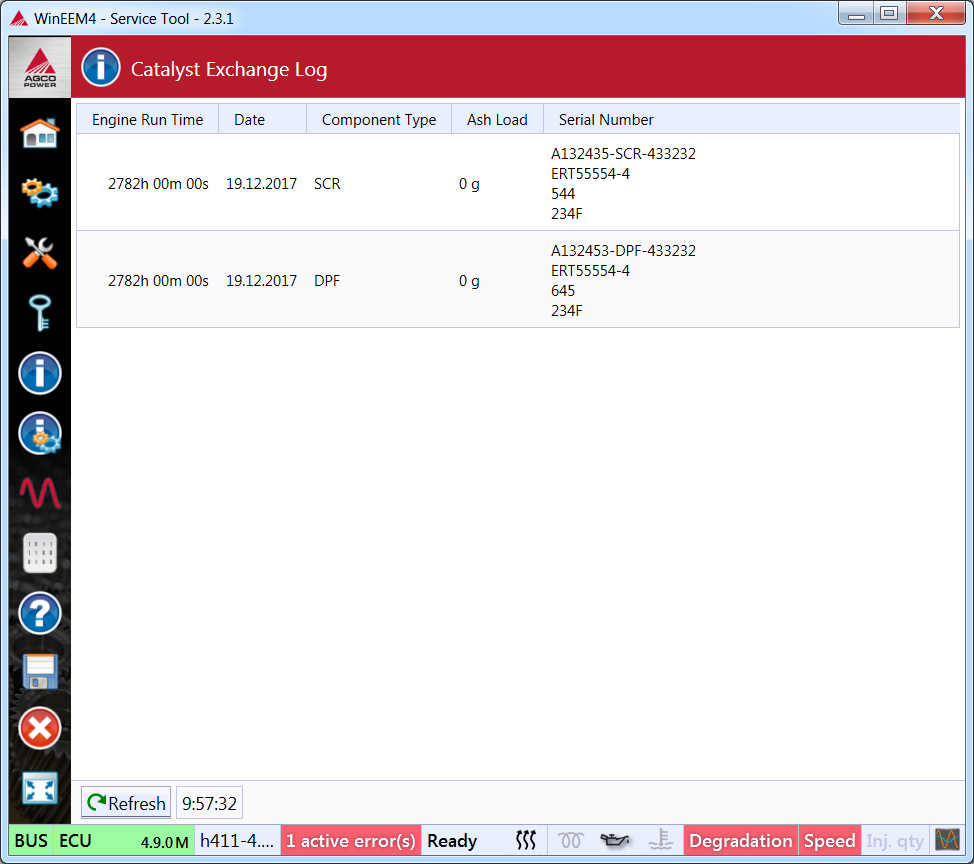Click the Refresh button
This screenshot has width=974, height=864.
[x=126, y=803]
